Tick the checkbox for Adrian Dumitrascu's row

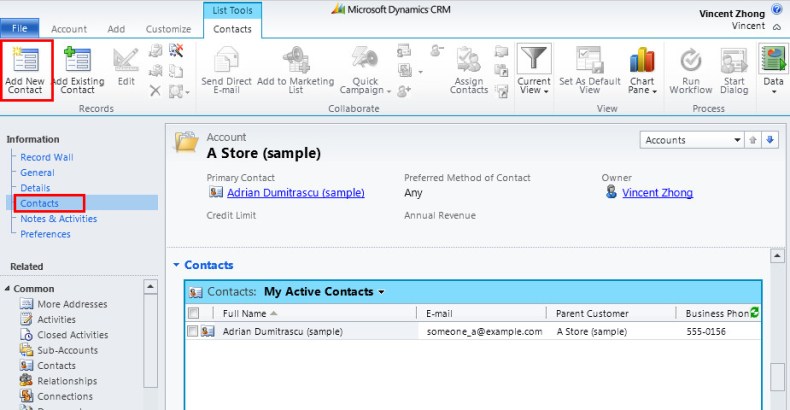coord(192,331)
